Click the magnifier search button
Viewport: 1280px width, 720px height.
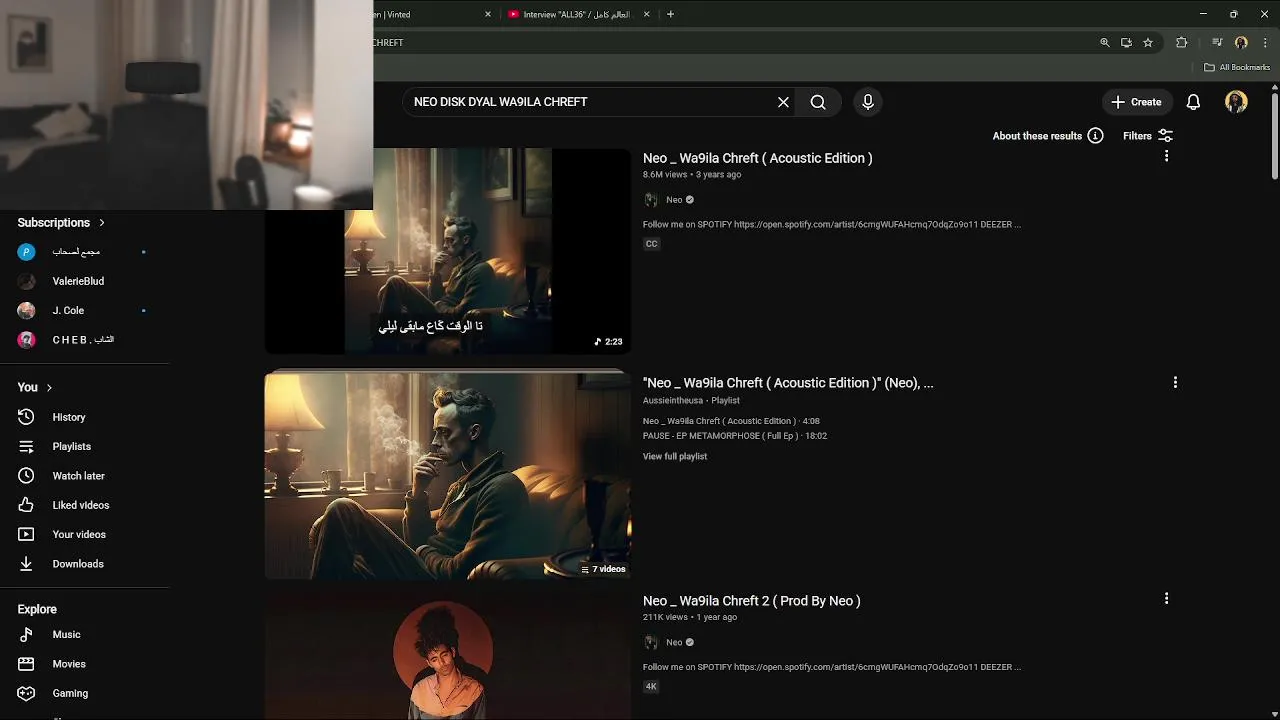[818, 102]
